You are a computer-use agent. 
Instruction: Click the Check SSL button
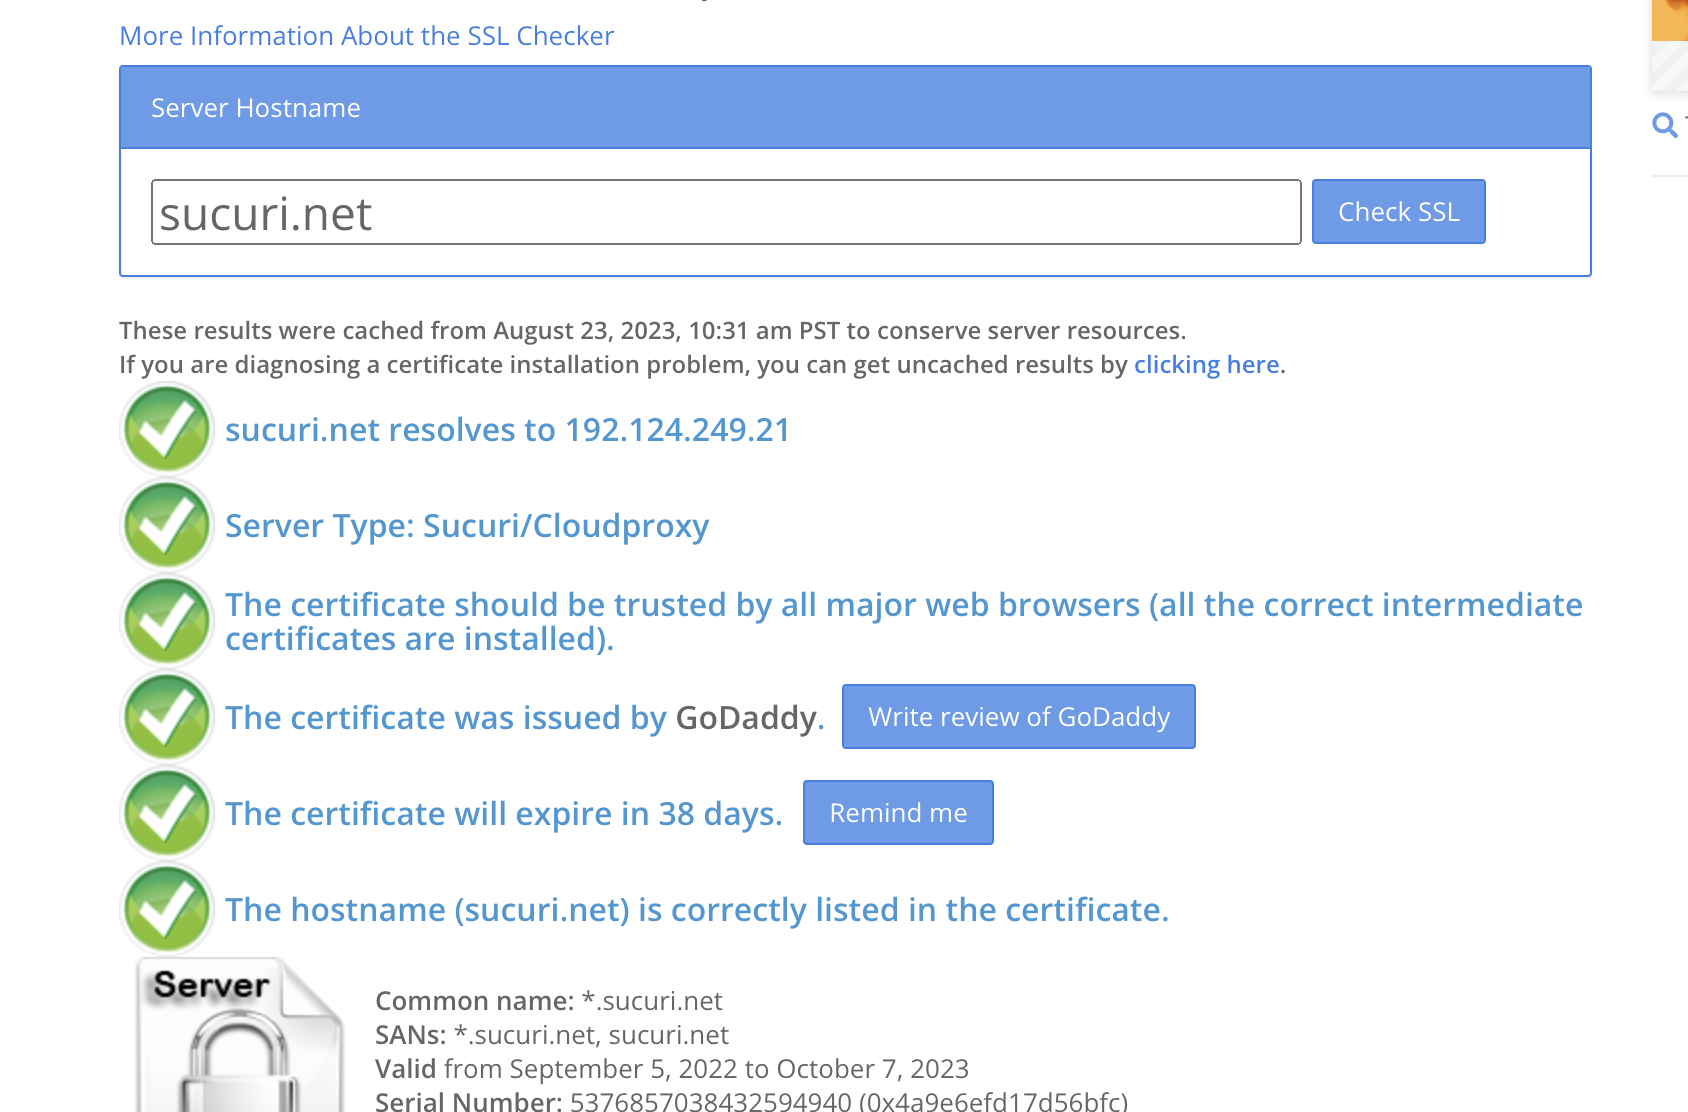1398,212
